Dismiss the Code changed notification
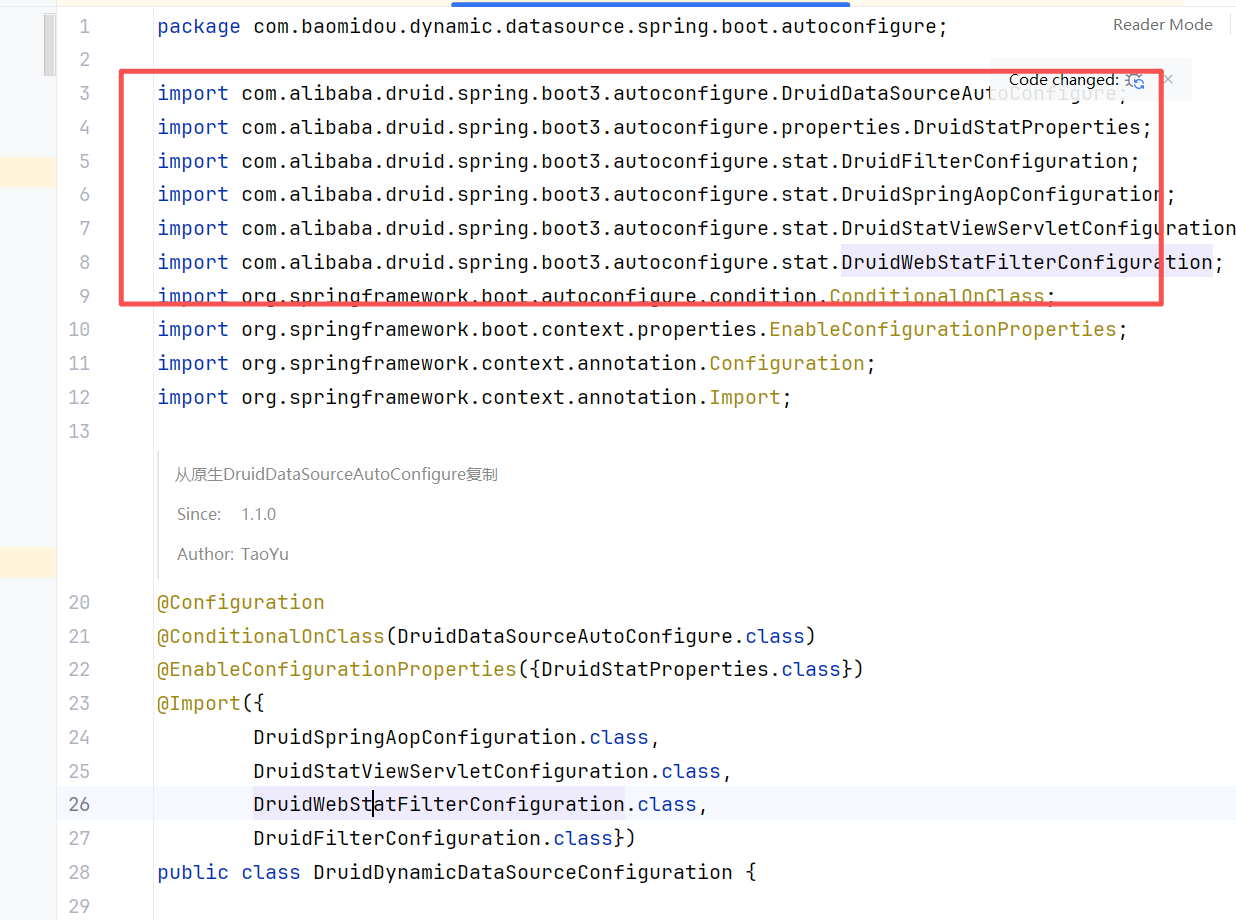Image resolution: width=1236 pixels, height=920 pixels. [x=1167, y=79]
